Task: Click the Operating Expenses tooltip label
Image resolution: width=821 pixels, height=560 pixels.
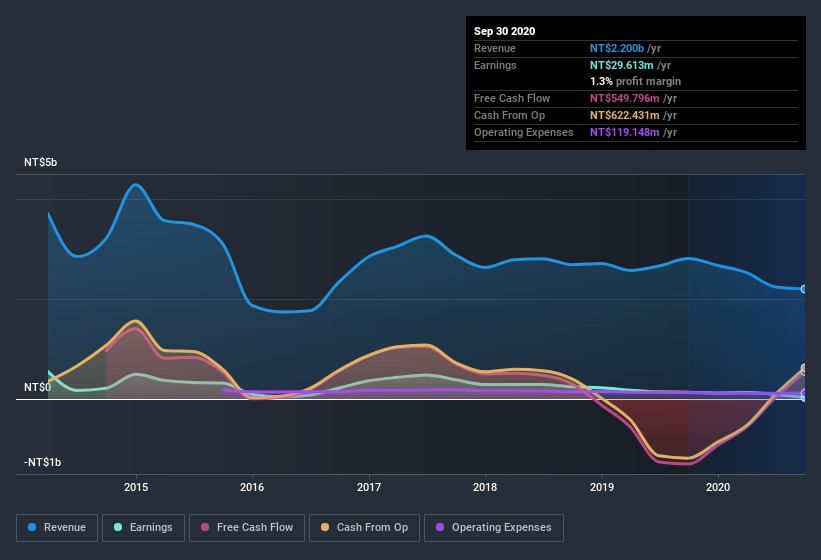Action: (x=524, y=132)
